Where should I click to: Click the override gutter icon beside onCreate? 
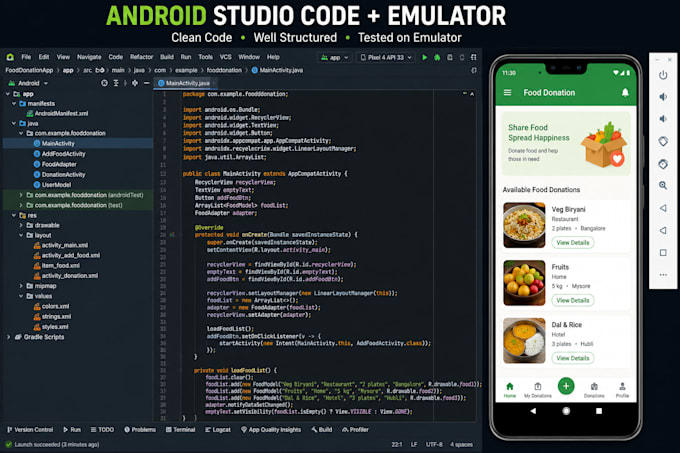(x=172, y=235)
